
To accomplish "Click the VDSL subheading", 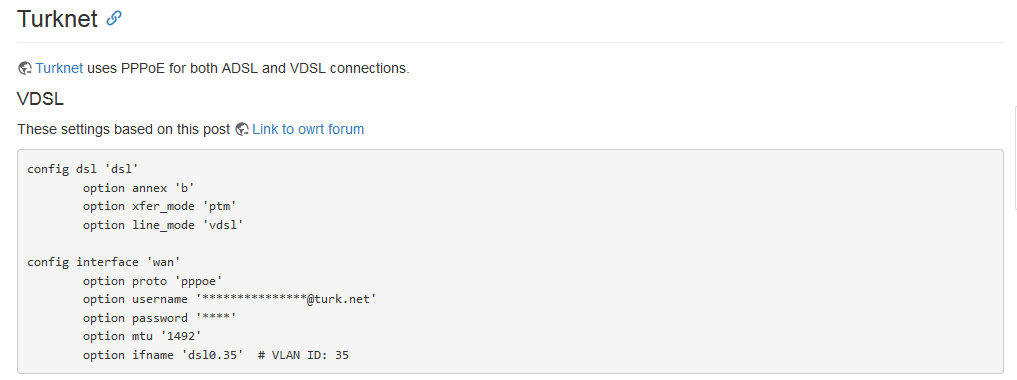I will tap(40, 99).
